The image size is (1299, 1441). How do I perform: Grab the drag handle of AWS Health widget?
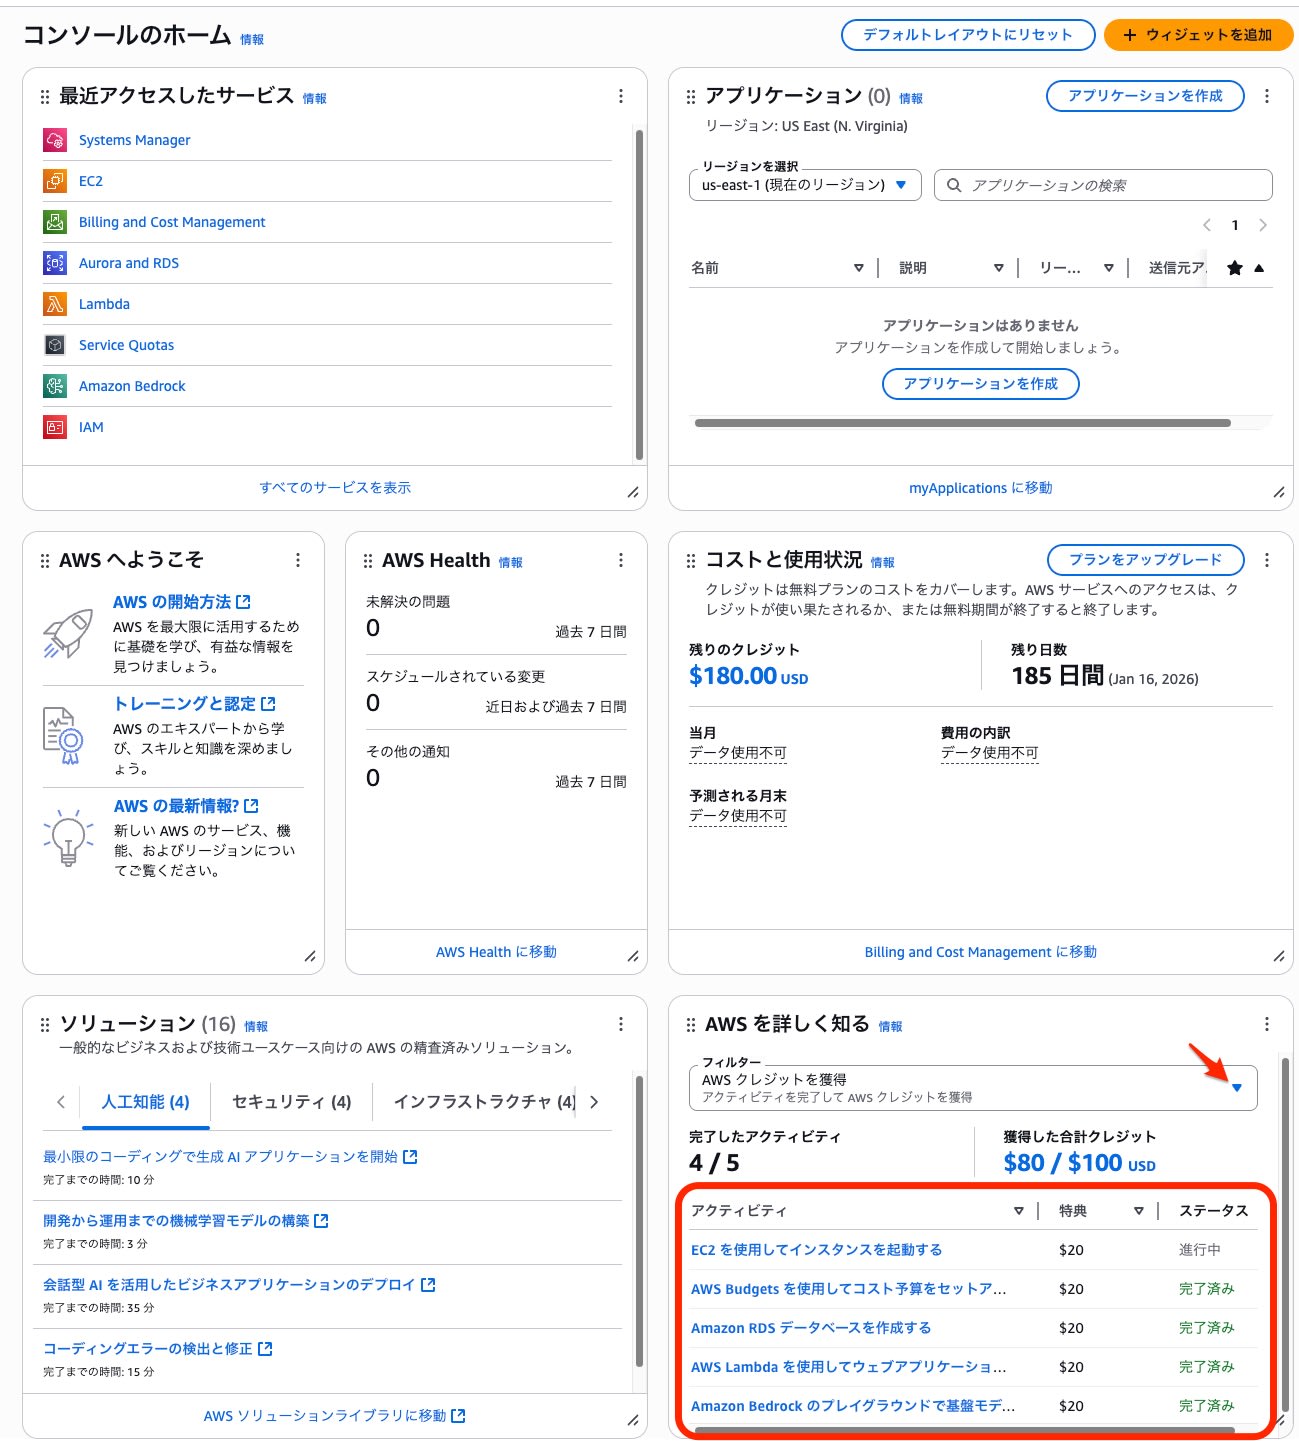pyautogui.click(x=368, y=561)
